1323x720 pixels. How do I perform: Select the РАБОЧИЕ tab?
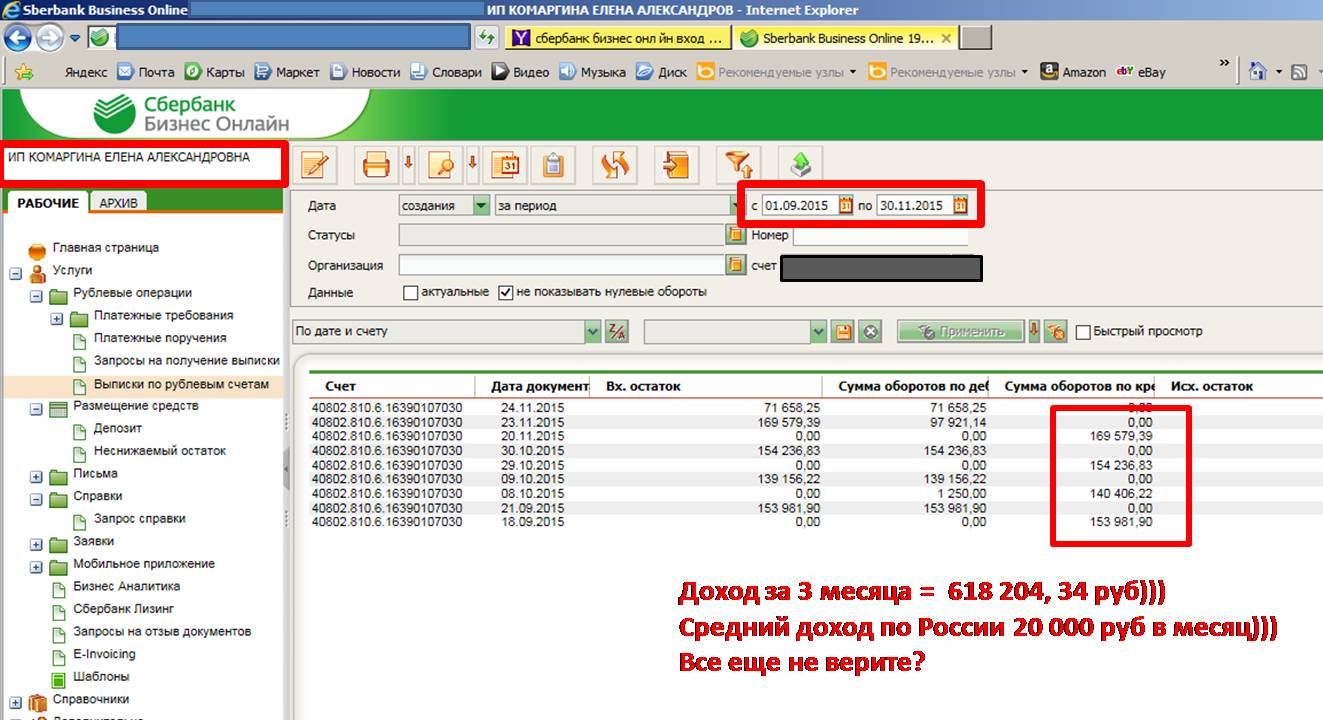point(47,203)
